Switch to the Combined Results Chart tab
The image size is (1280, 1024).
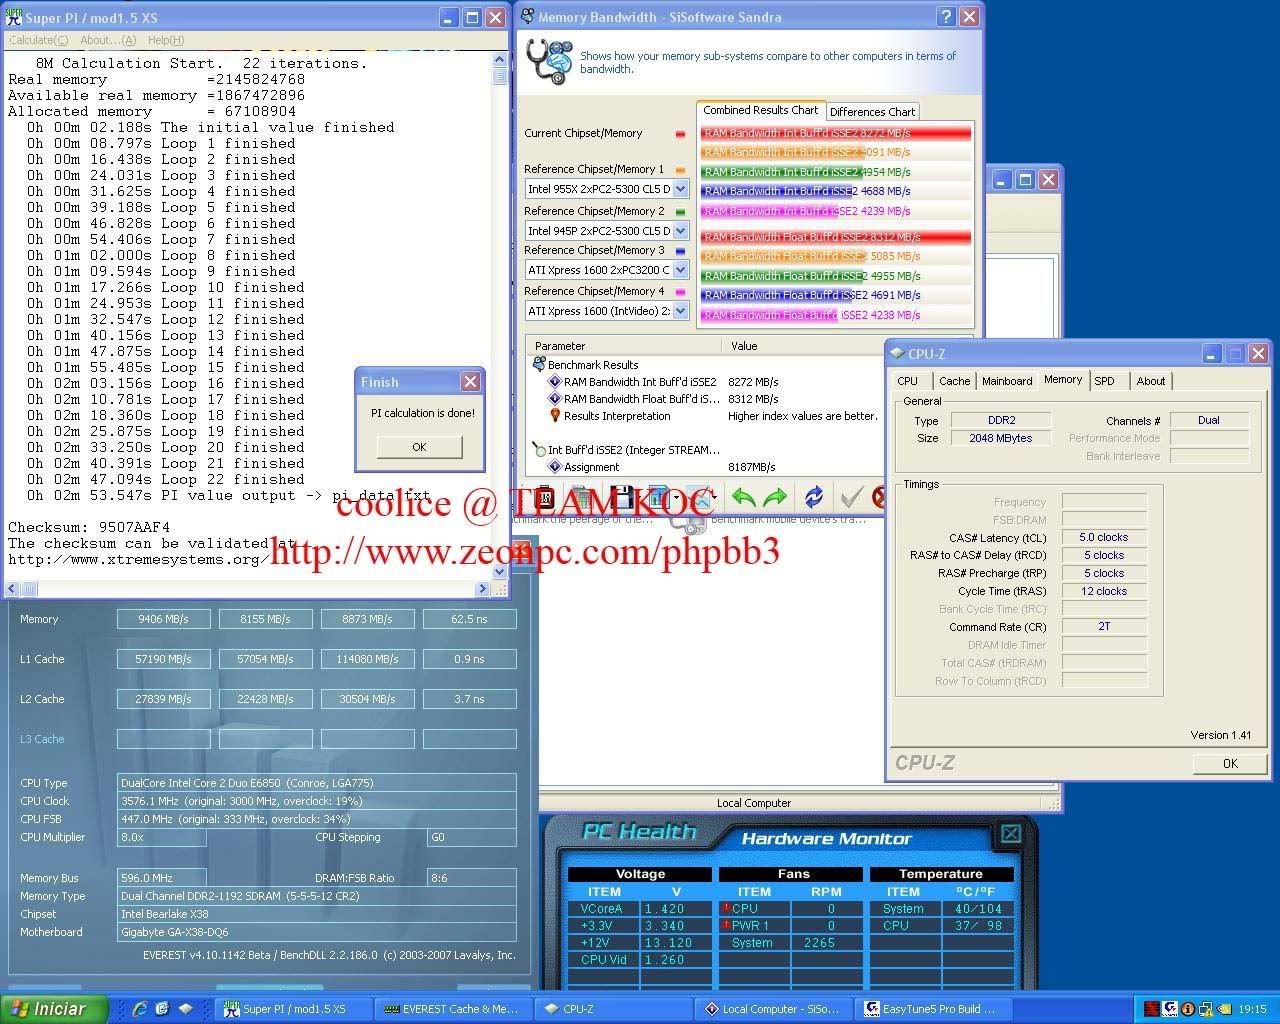coord(760,110)
